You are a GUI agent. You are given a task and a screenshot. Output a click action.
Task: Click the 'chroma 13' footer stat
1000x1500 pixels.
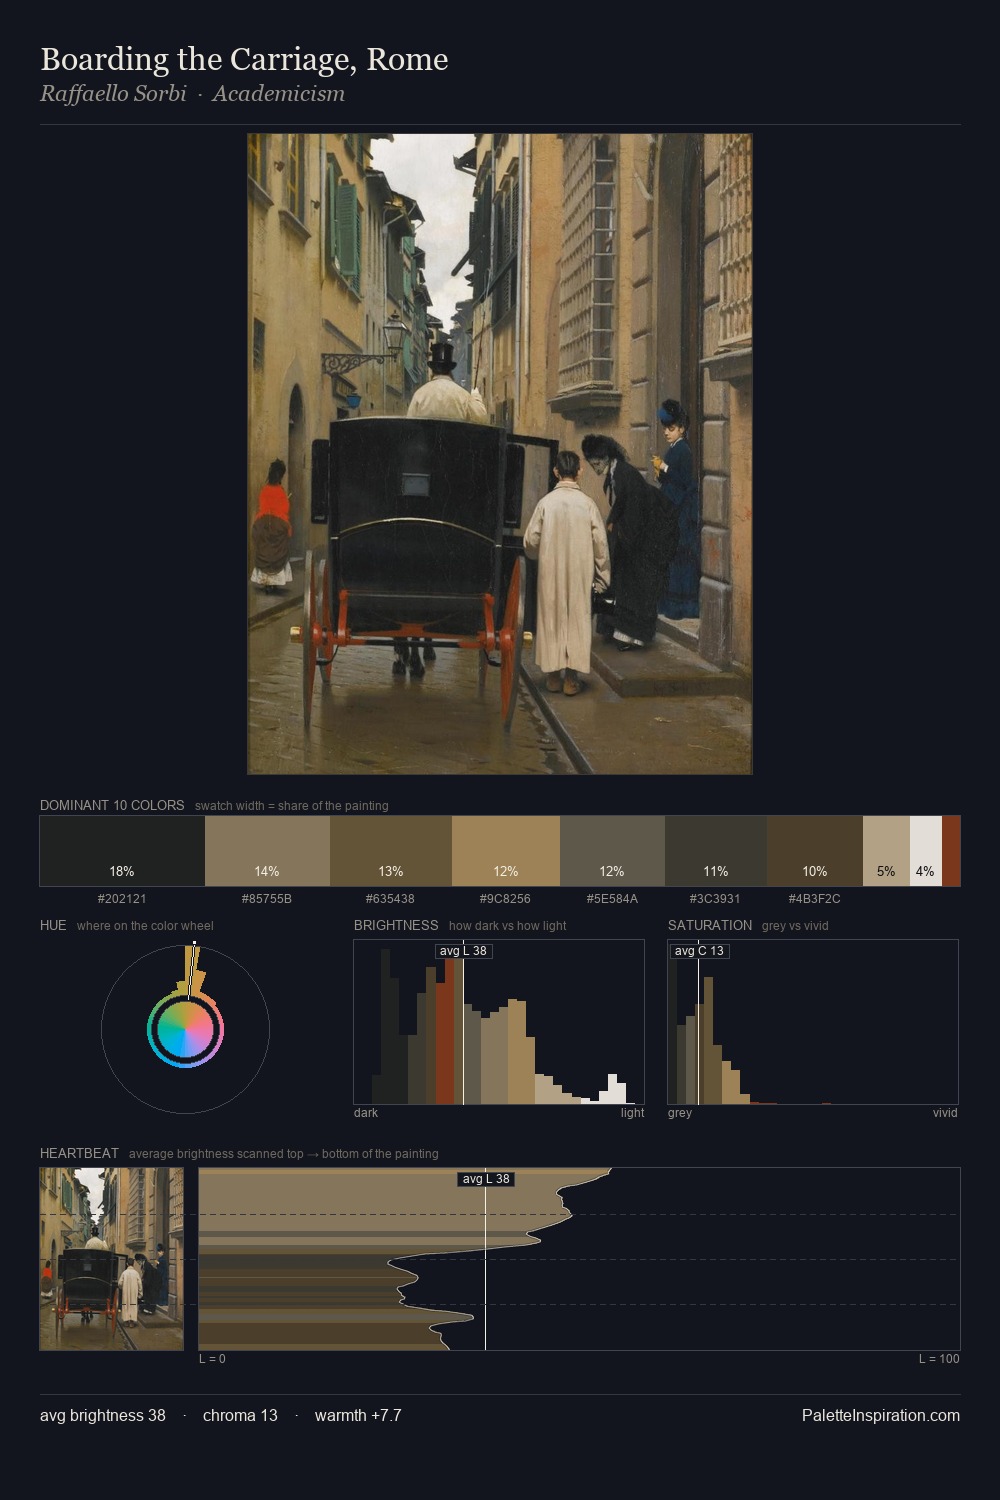pyautogui.click(x=240, y=1415)
